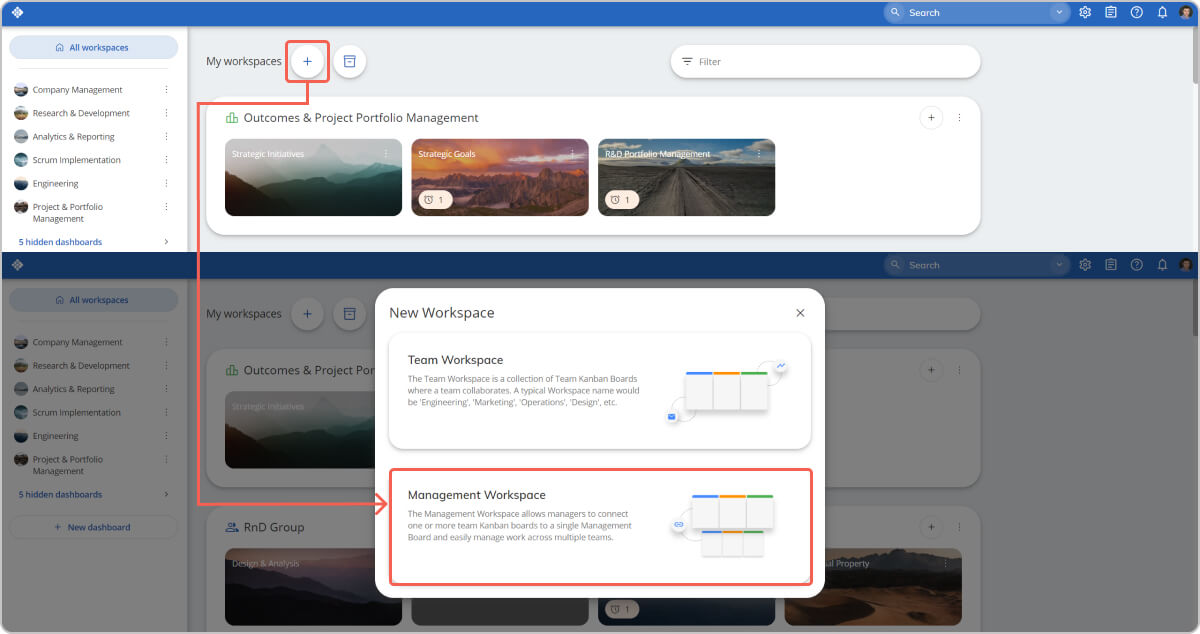Open the activity log clipboard icon
The width and height of the screenshot is (1200, 634).
(1110, 12)
